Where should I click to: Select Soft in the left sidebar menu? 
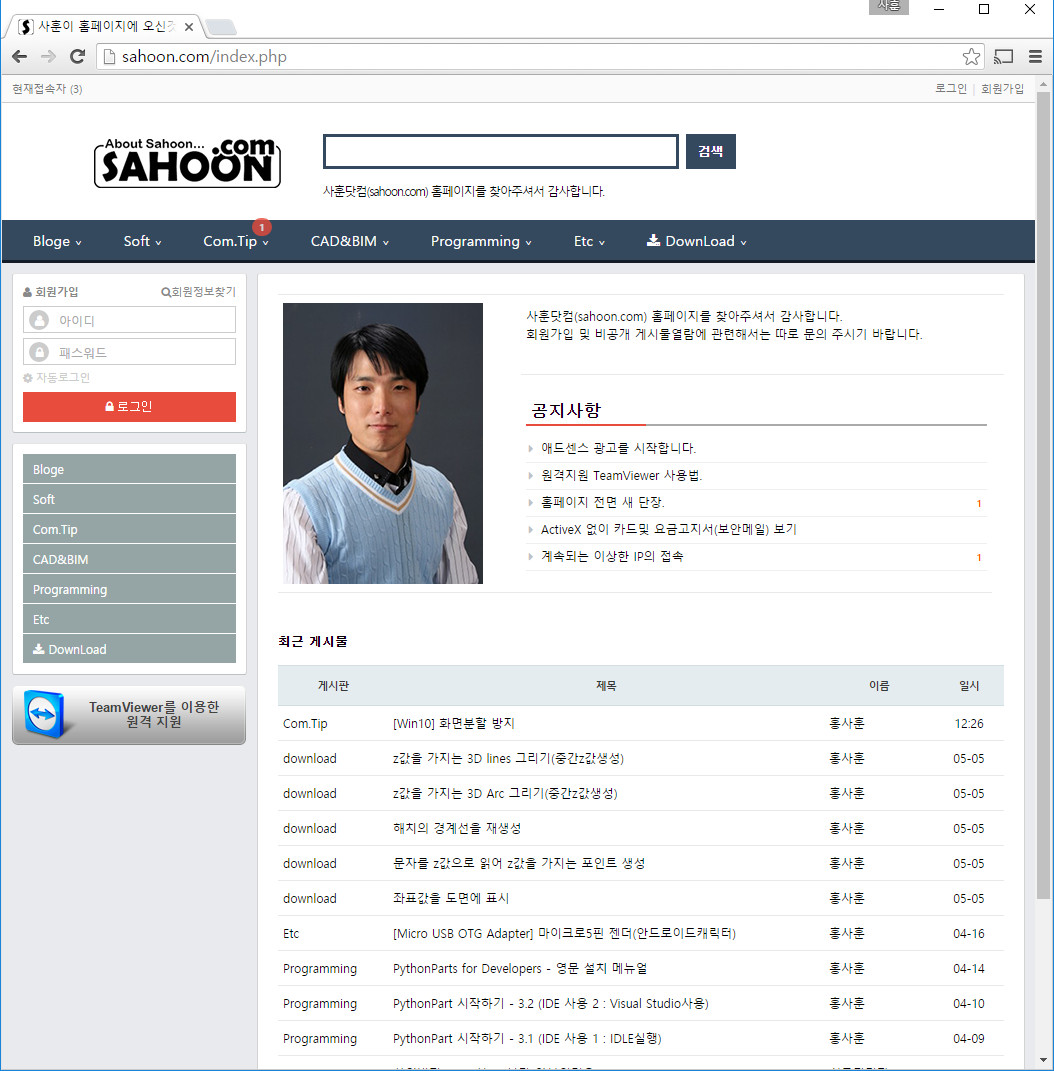click(129, 499)
